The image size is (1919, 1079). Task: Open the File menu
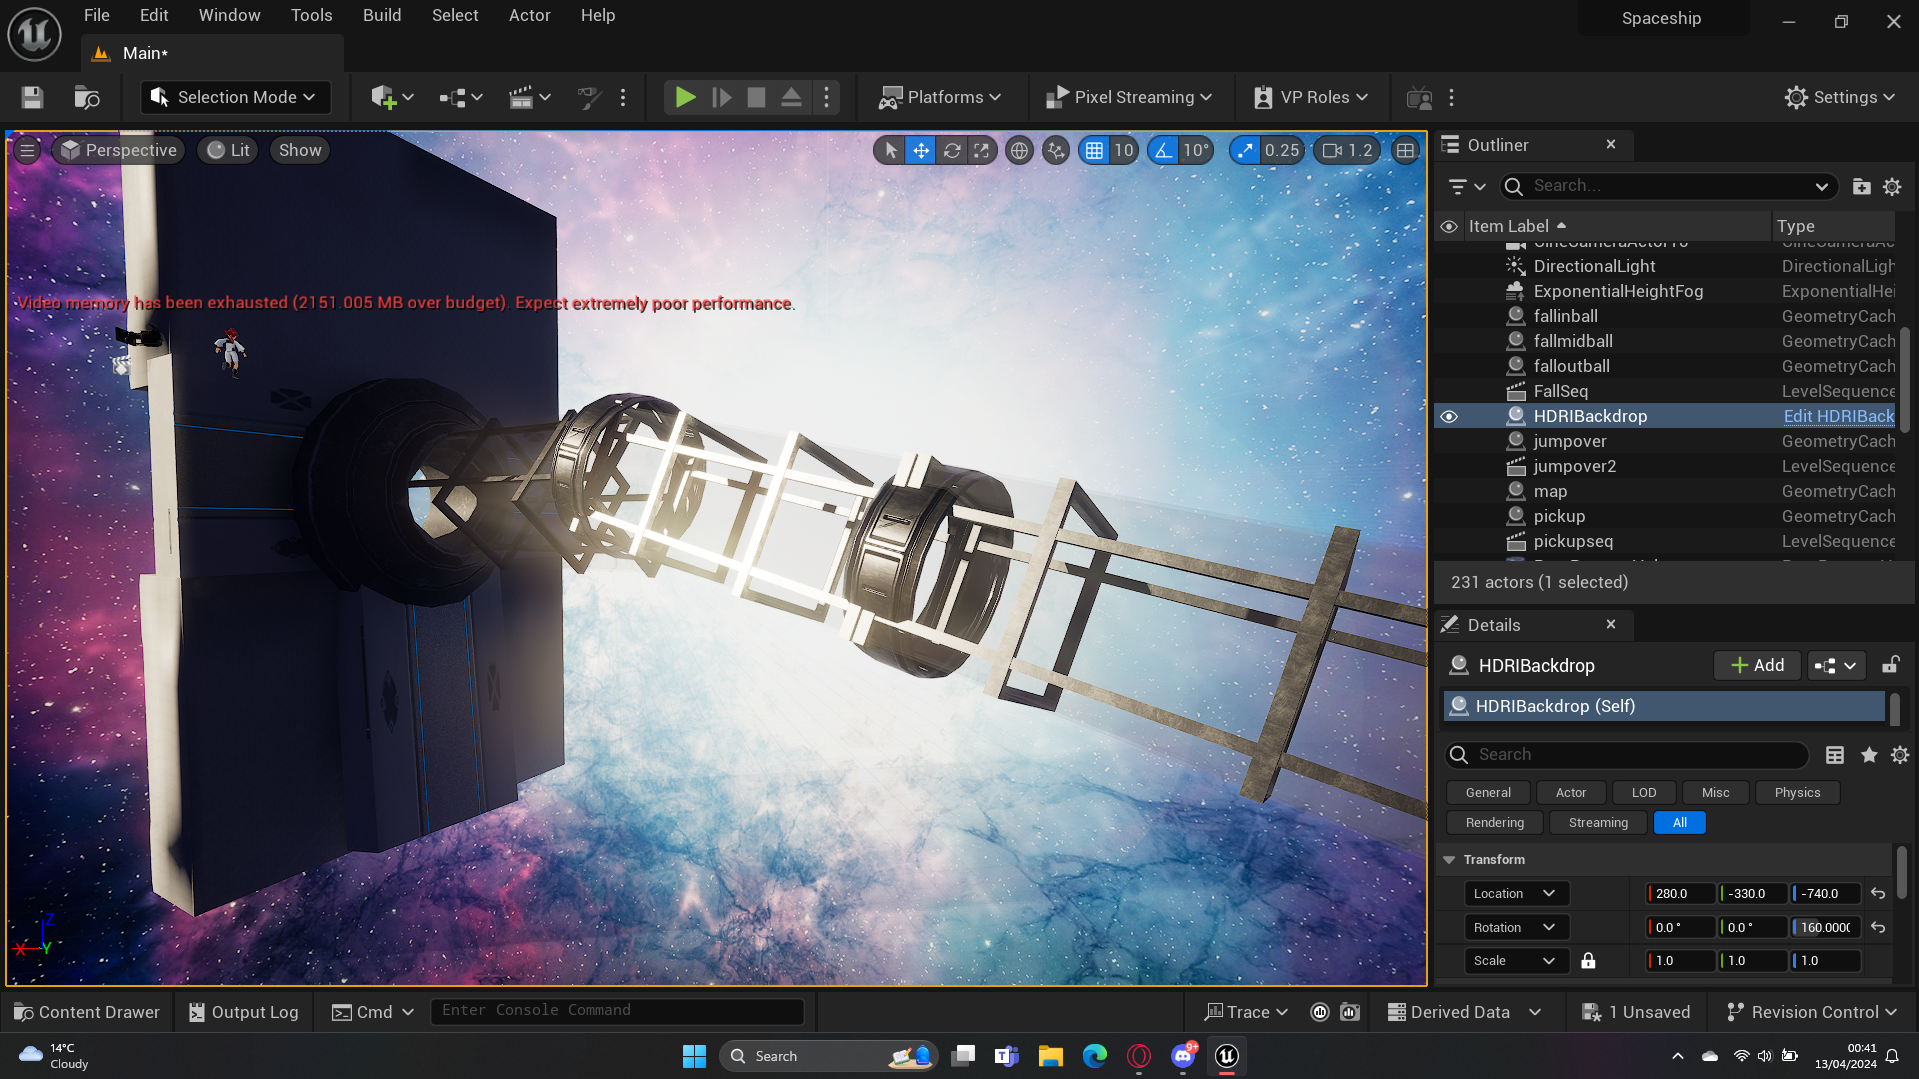tap(97, 15)
